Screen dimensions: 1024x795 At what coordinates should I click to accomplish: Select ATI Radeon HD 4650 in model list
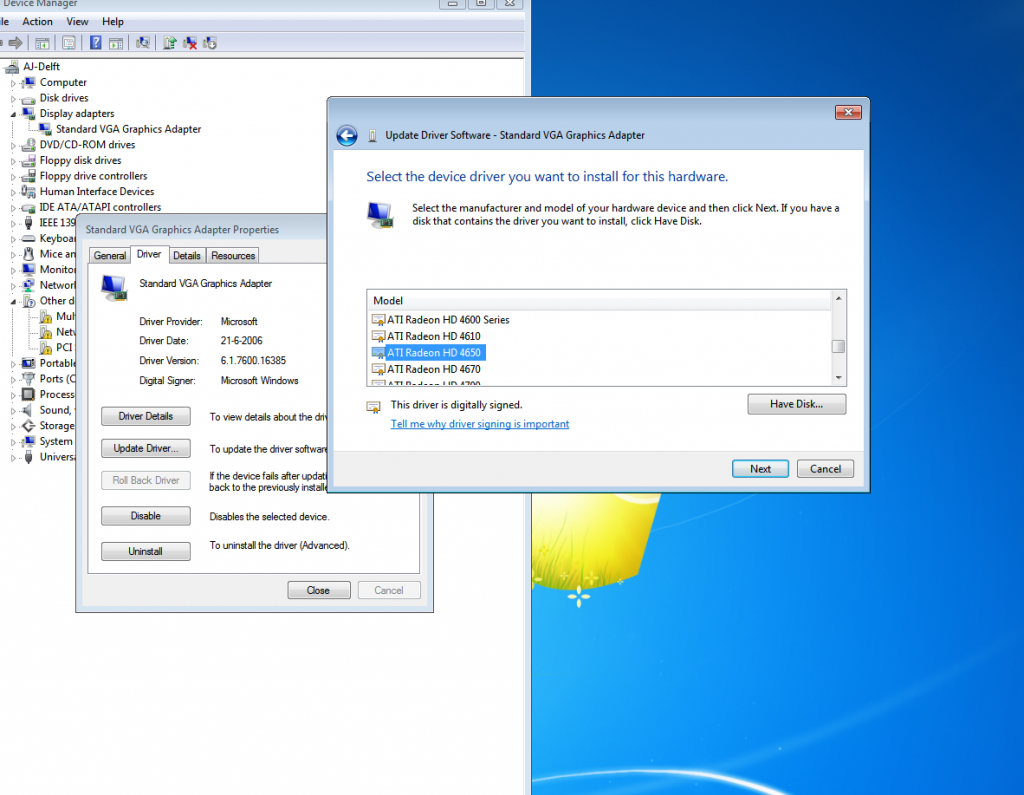click(x=428, y=353)
